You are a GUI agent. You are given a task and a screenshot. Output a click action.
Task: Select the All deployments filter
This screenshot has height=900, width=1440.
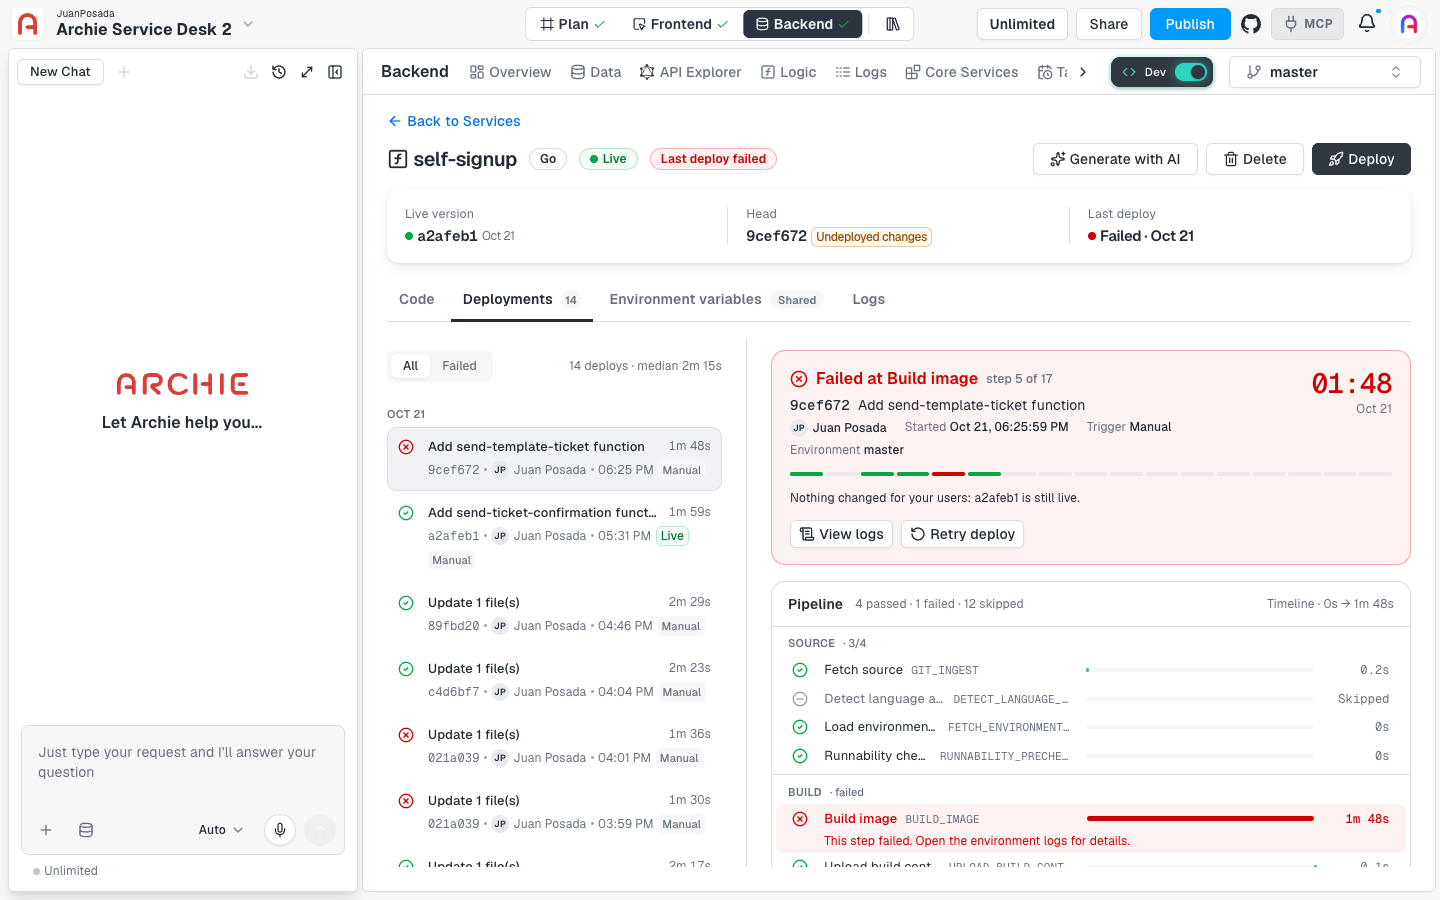tap(410, 366)
